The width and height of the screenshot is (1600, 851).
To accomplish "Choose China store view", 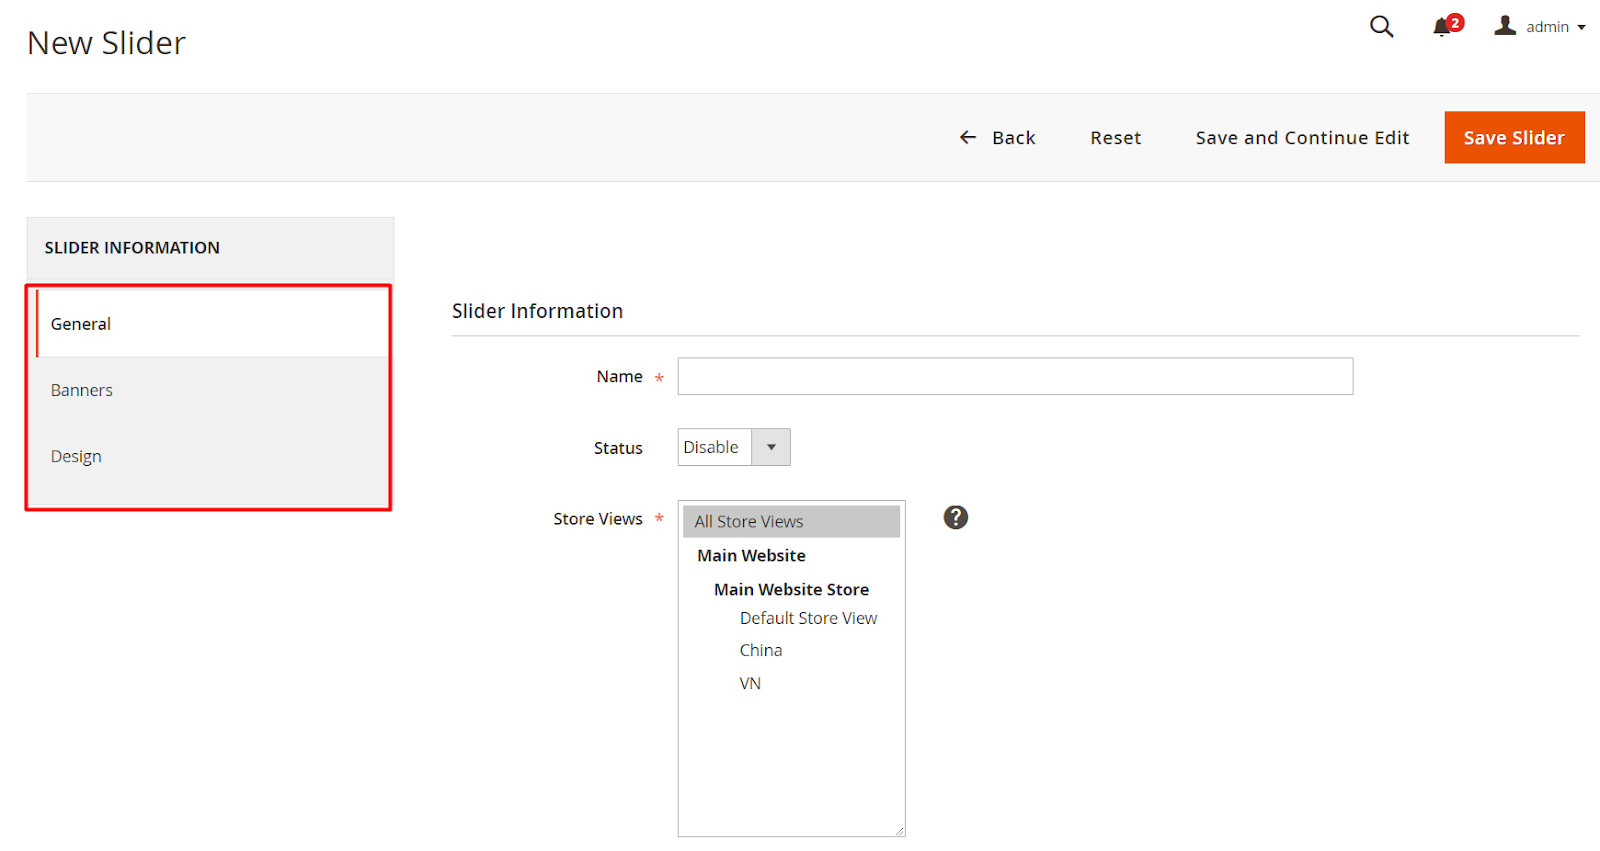I will point(761,650).
